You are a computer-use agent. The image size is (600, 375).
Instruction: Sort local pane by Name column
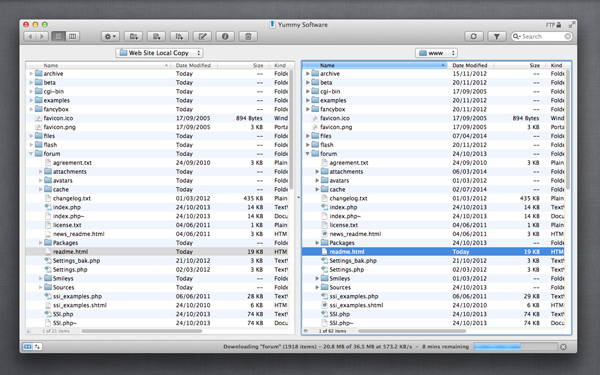click(x=99, y=65)
